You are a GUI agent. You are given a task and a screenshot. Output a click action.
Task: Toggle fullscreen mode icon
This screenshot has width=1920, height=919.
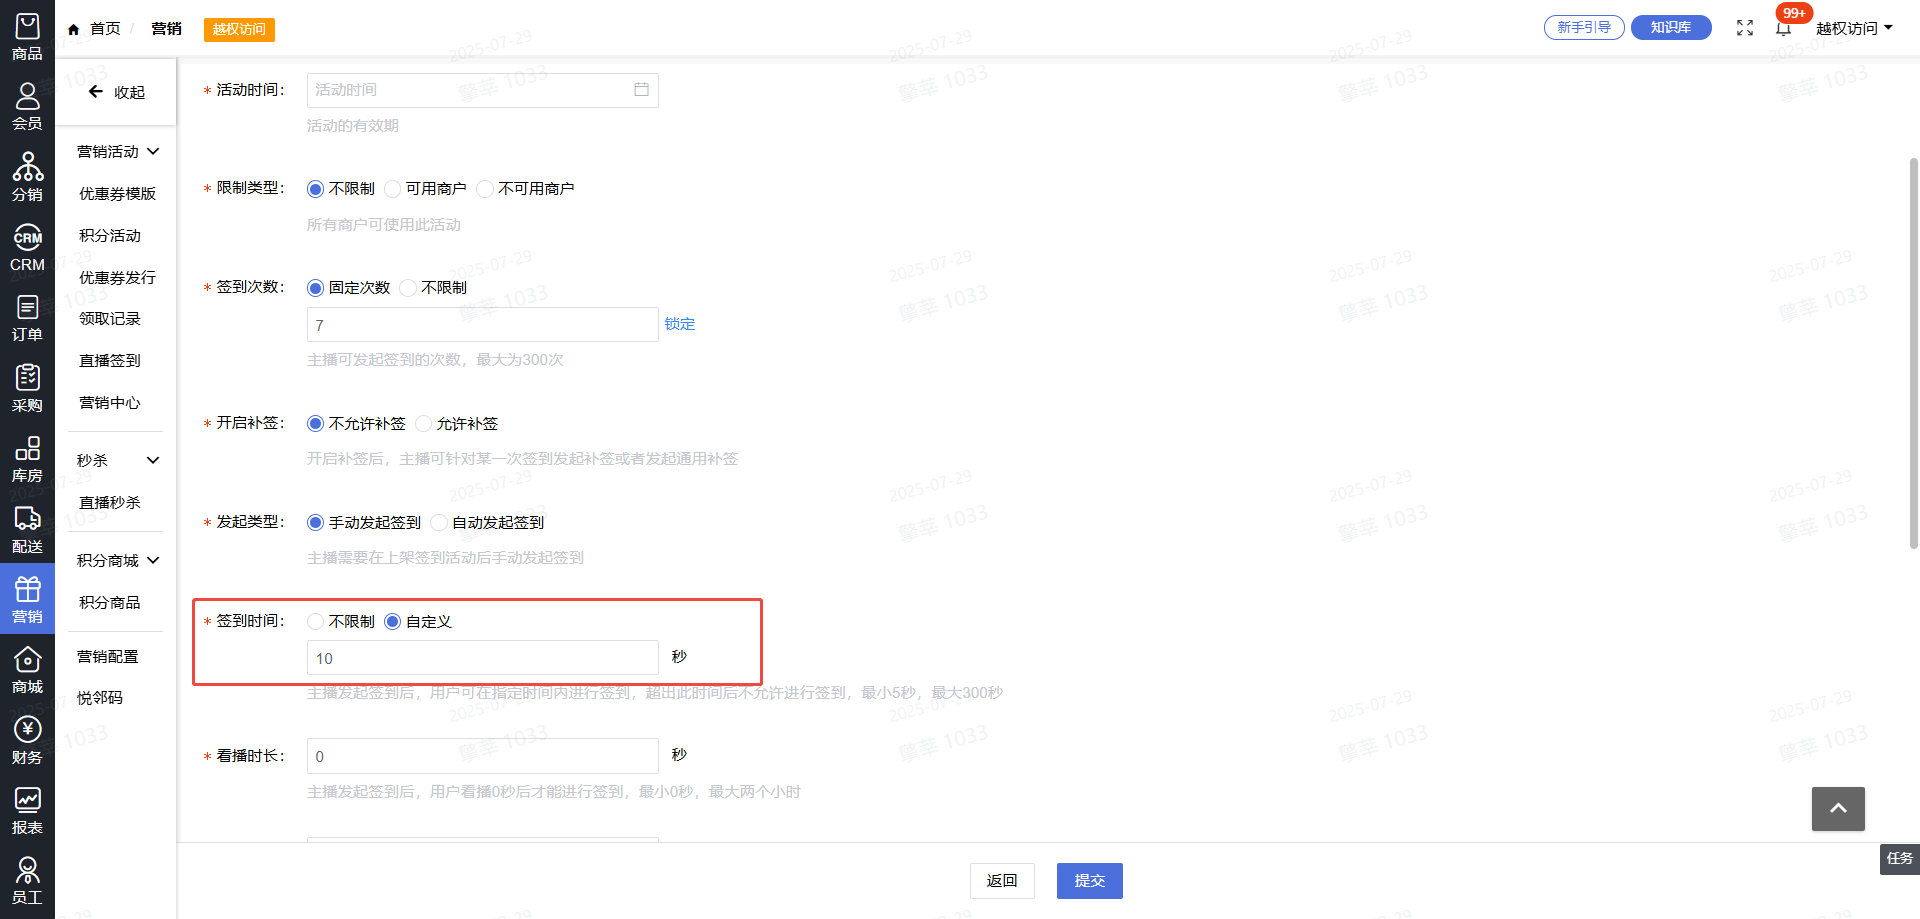[x=1745, y=28]
